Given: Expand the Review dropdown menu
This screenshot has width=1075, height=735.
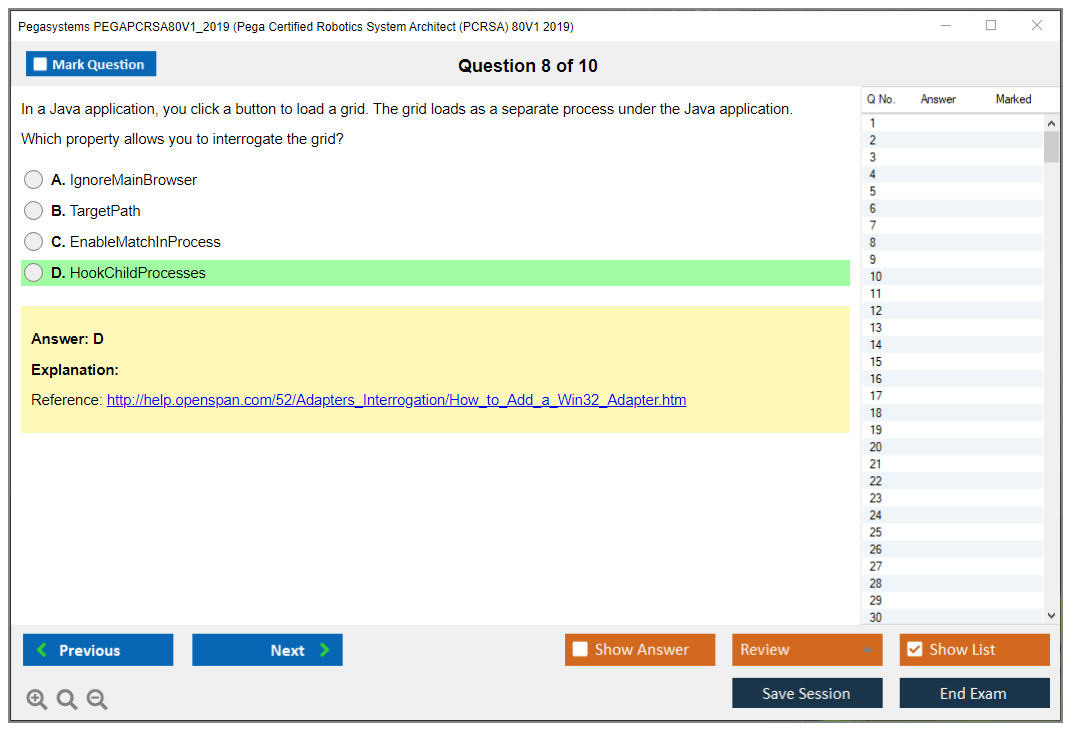Looking at the screenshot, I should 807,650.
